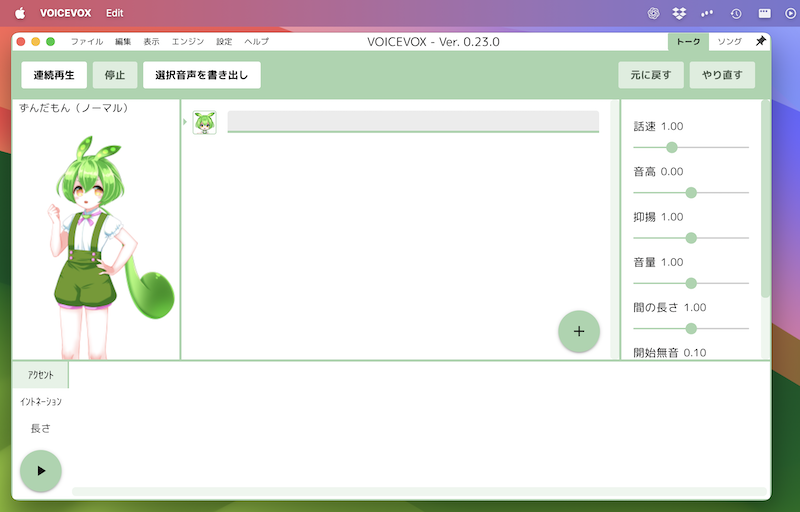Open the エンジン menu
Viewport: 800px width, 512px height.
click(188, 42)
